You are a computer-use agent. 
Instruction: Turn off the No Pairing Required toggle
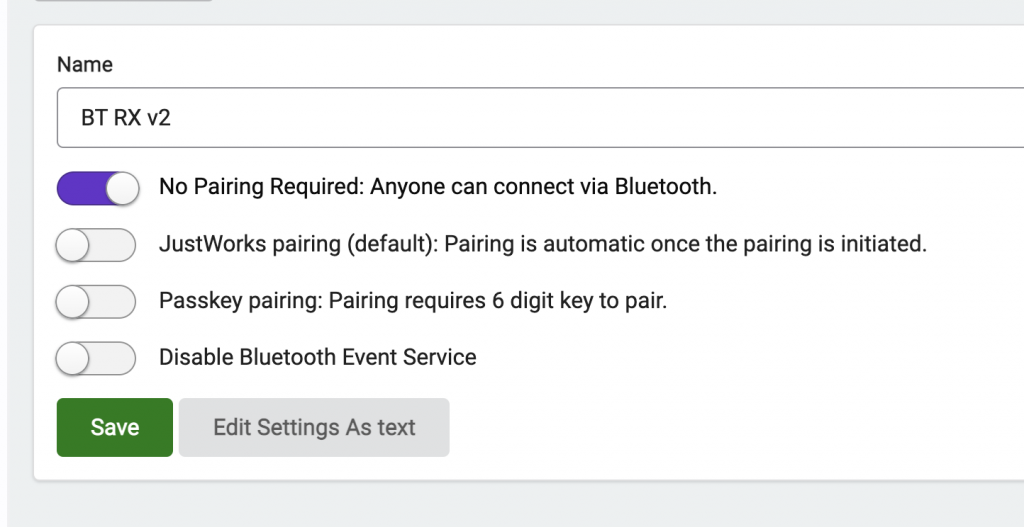coord(96,188)
